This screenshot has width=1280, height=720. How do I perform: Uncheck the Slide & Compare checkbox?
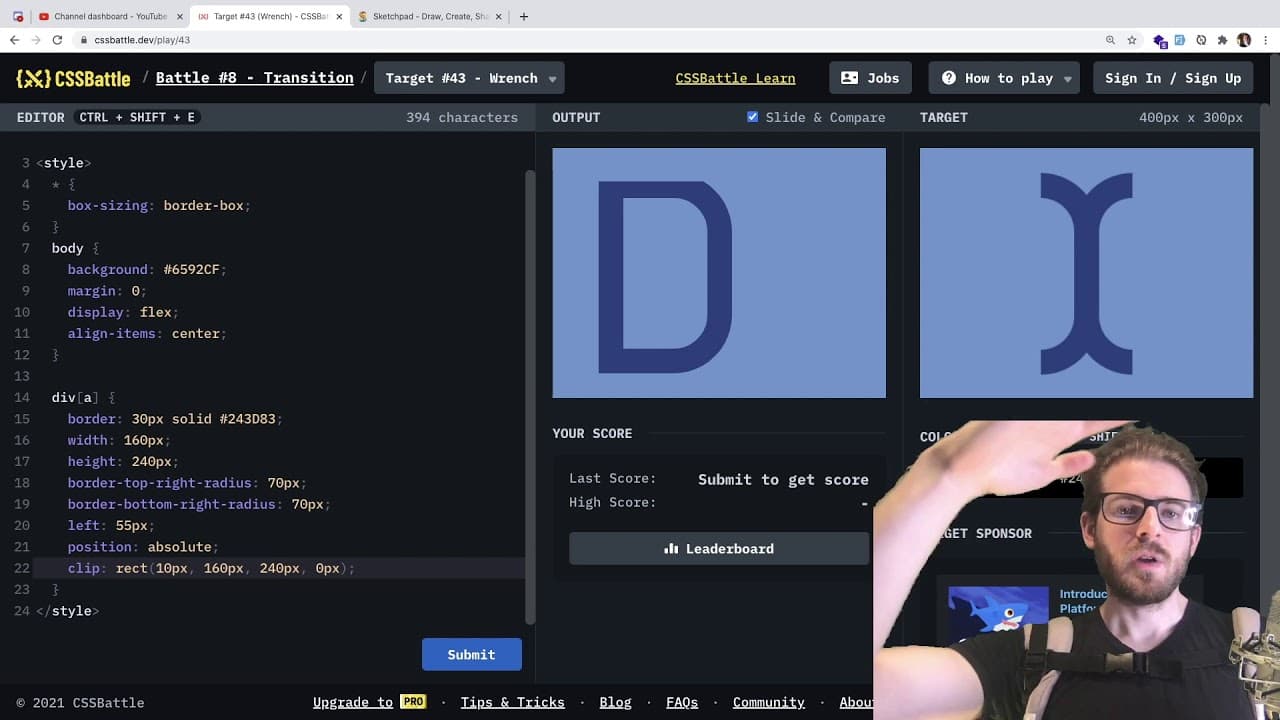752,117
